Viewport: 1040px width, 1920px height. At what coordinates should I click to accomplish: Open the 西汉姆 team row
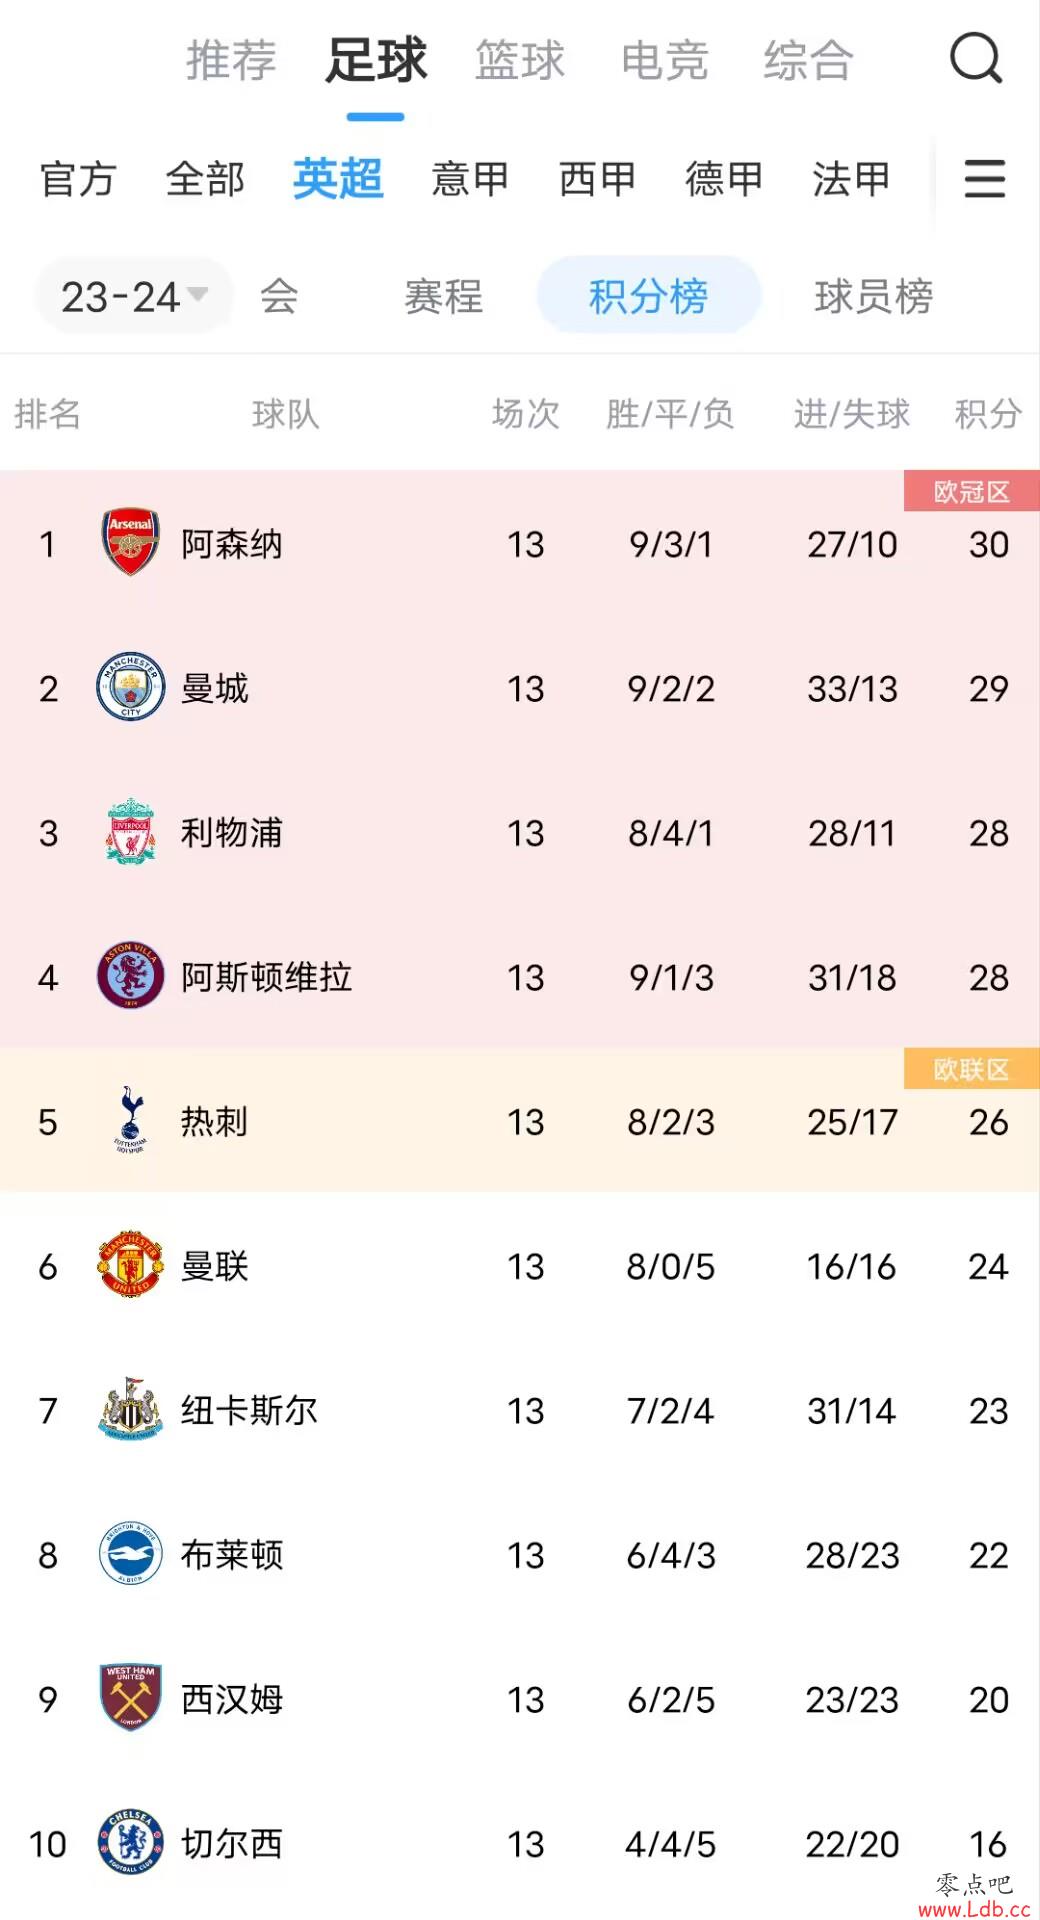520,1698
